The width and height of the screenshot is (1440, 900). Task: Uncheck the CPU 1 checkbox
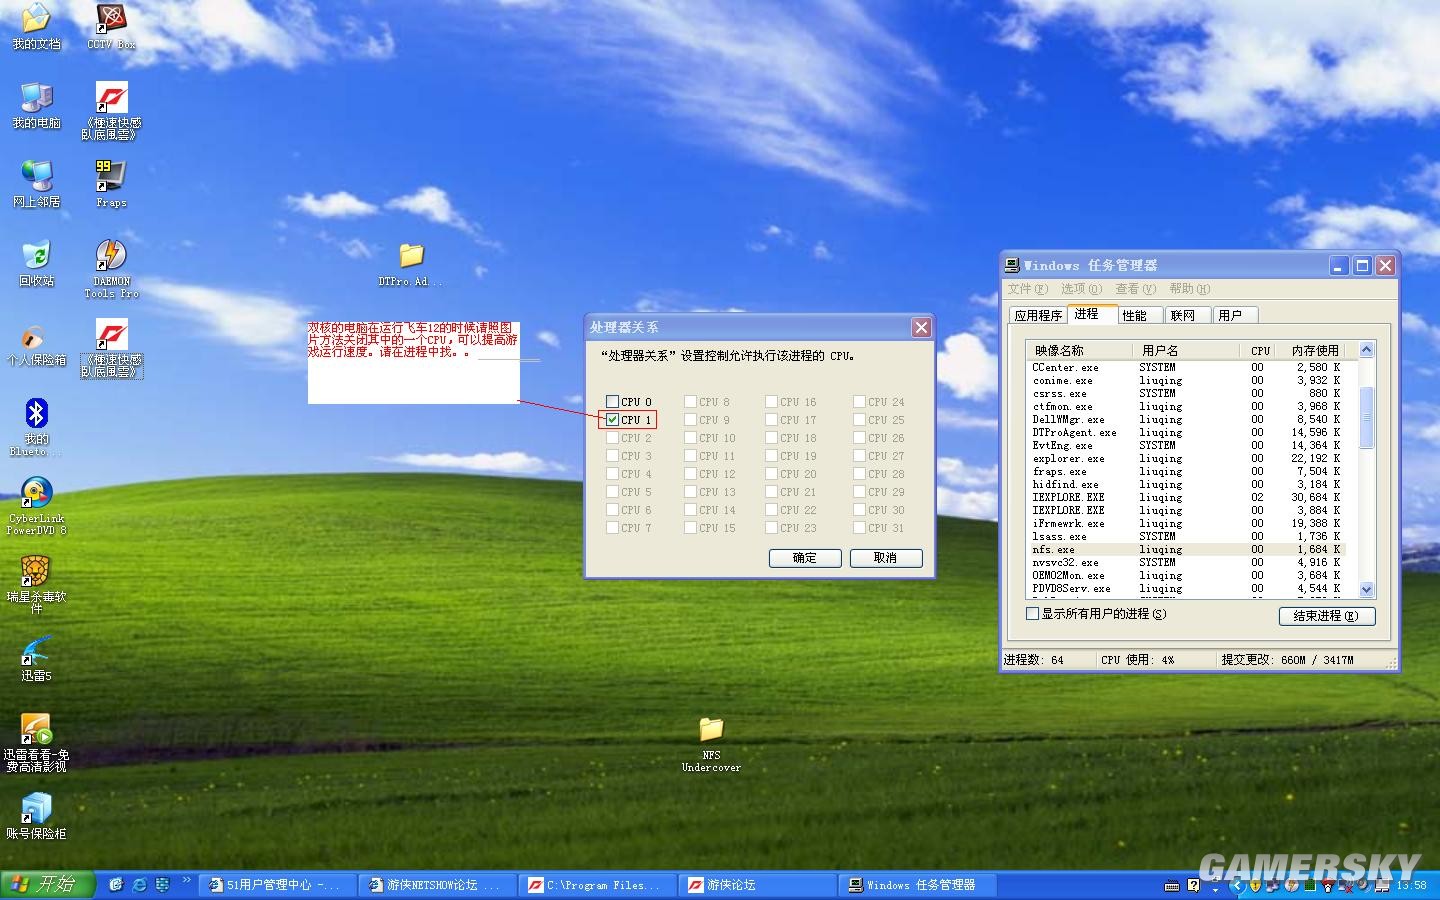613,420
